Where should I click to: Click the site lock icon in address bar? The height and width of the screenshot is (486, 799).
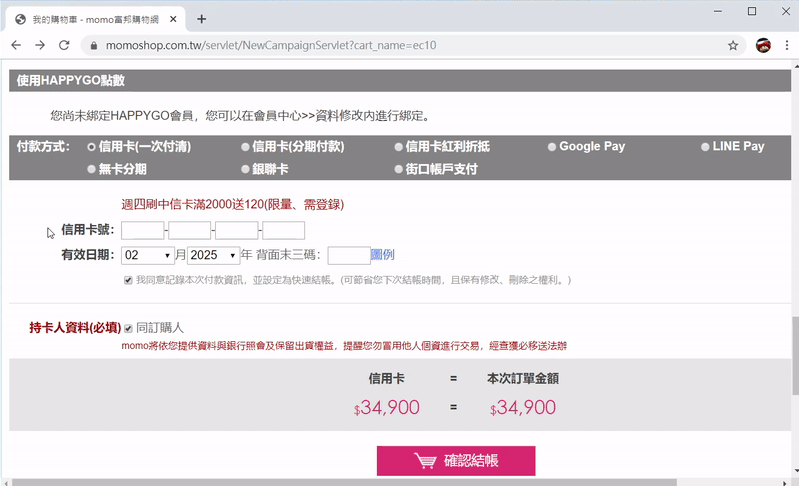pos(93,45)
